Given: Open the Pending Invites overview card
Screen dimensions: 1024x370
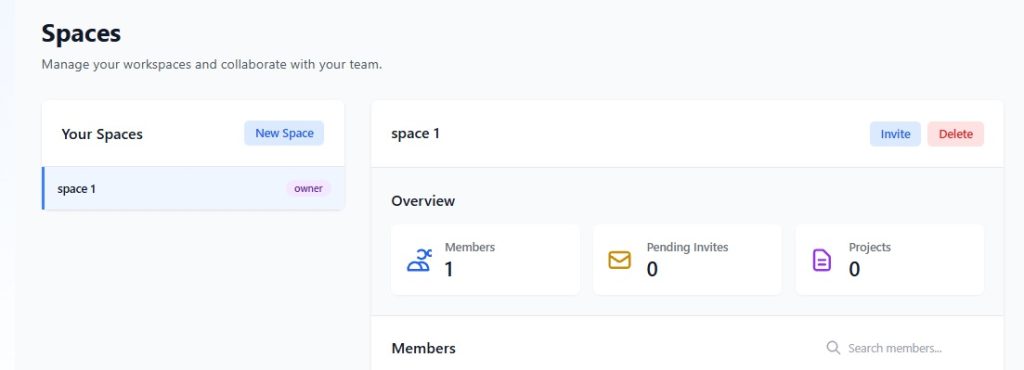Looking at the screenshot, I should point(687,260).
